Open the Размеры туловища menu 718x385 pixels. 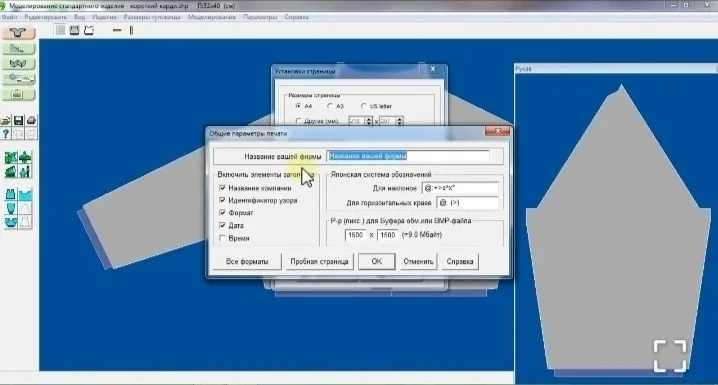pyautogui.click(x=152, y=17)
